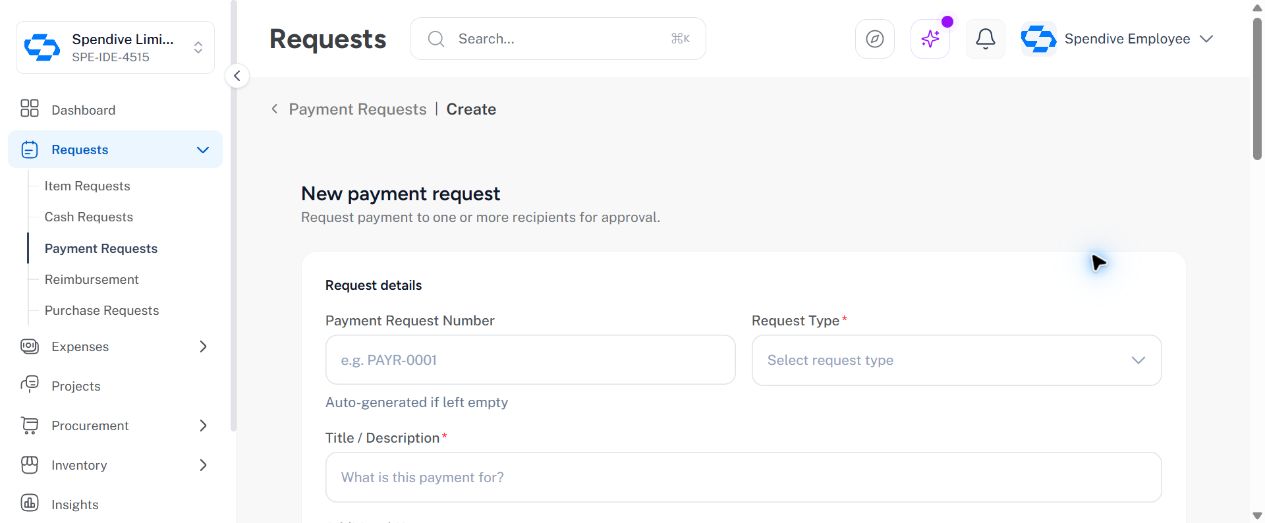Click the Projects icon in the sidebar

[30, 385]
